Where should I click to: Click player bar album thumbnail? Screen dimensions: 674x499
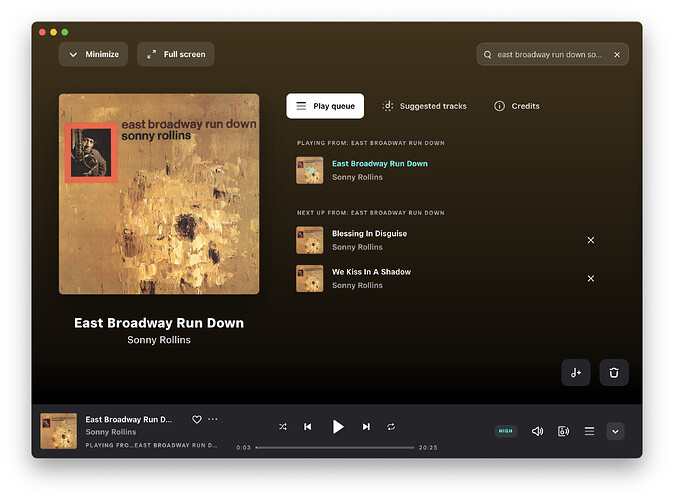(58, 431)
